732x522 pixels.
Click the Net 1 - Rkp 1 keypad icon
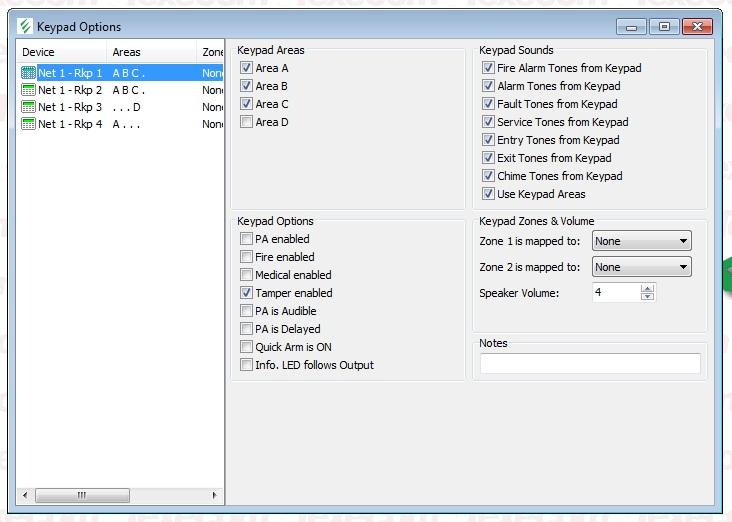(28, 73)
